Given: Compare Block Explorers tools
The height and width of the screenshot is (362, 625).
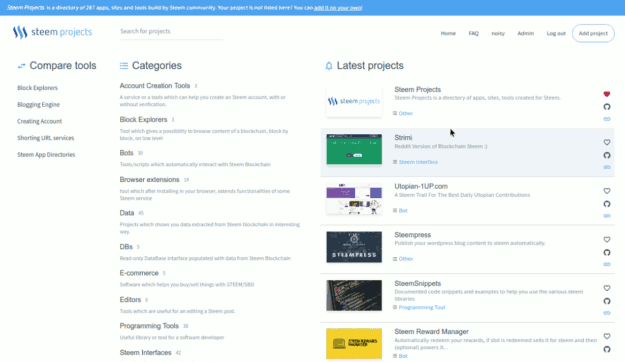Looking at the screenshot, I should coord(37,88).
